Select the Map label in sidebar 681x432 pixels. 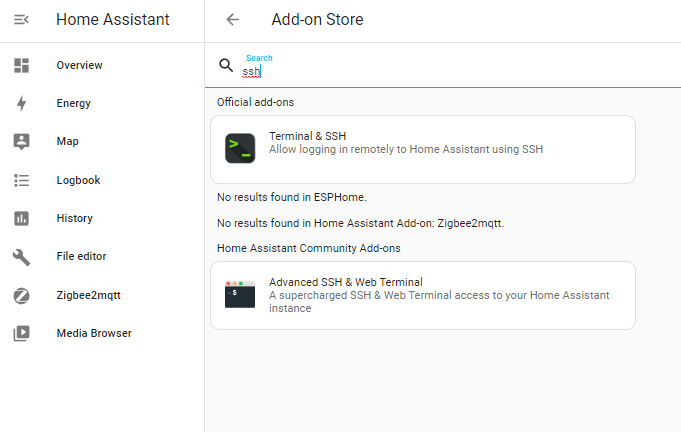pos(67,141)
